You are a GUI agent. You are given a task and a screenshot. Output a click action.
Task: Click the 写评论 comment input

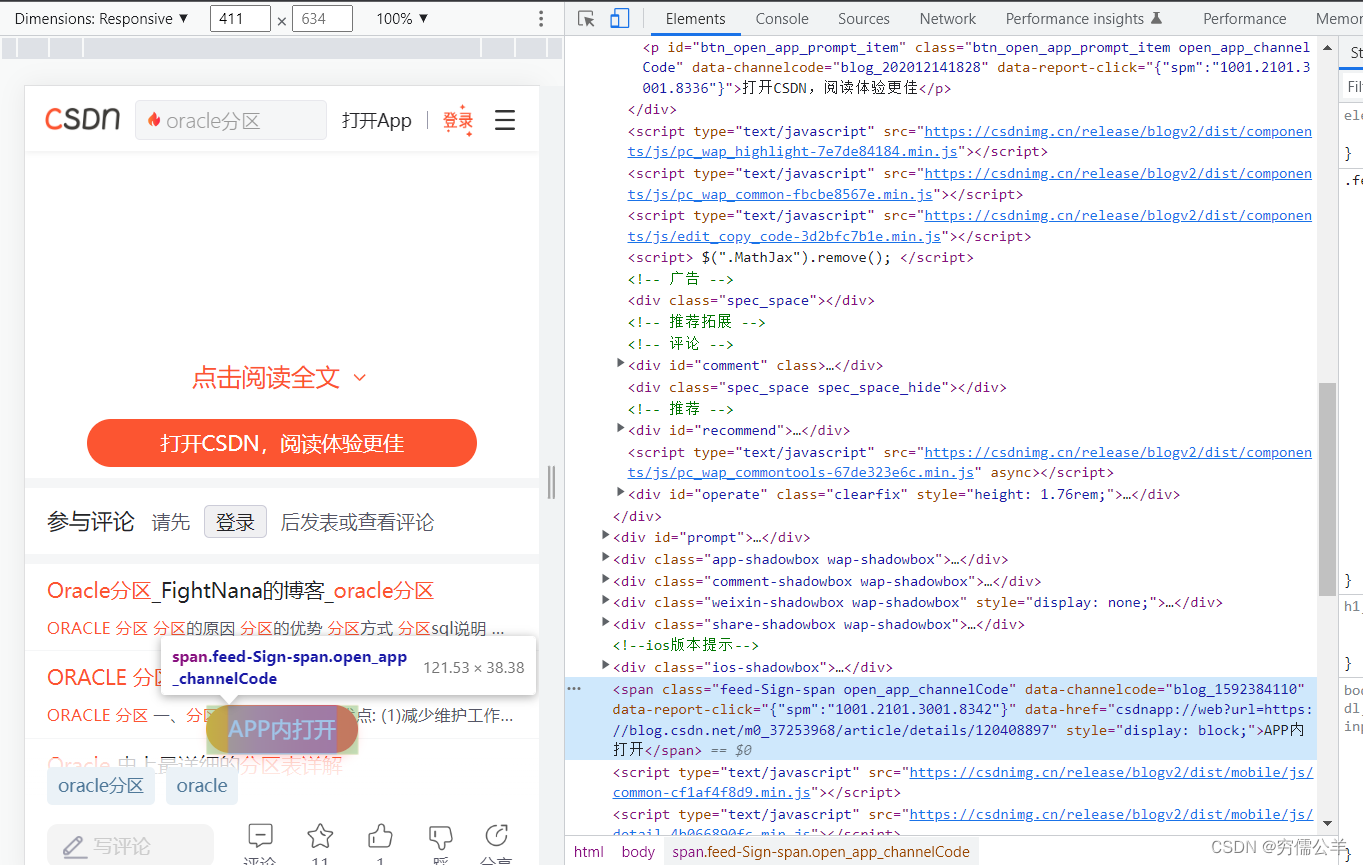[130, 845]
